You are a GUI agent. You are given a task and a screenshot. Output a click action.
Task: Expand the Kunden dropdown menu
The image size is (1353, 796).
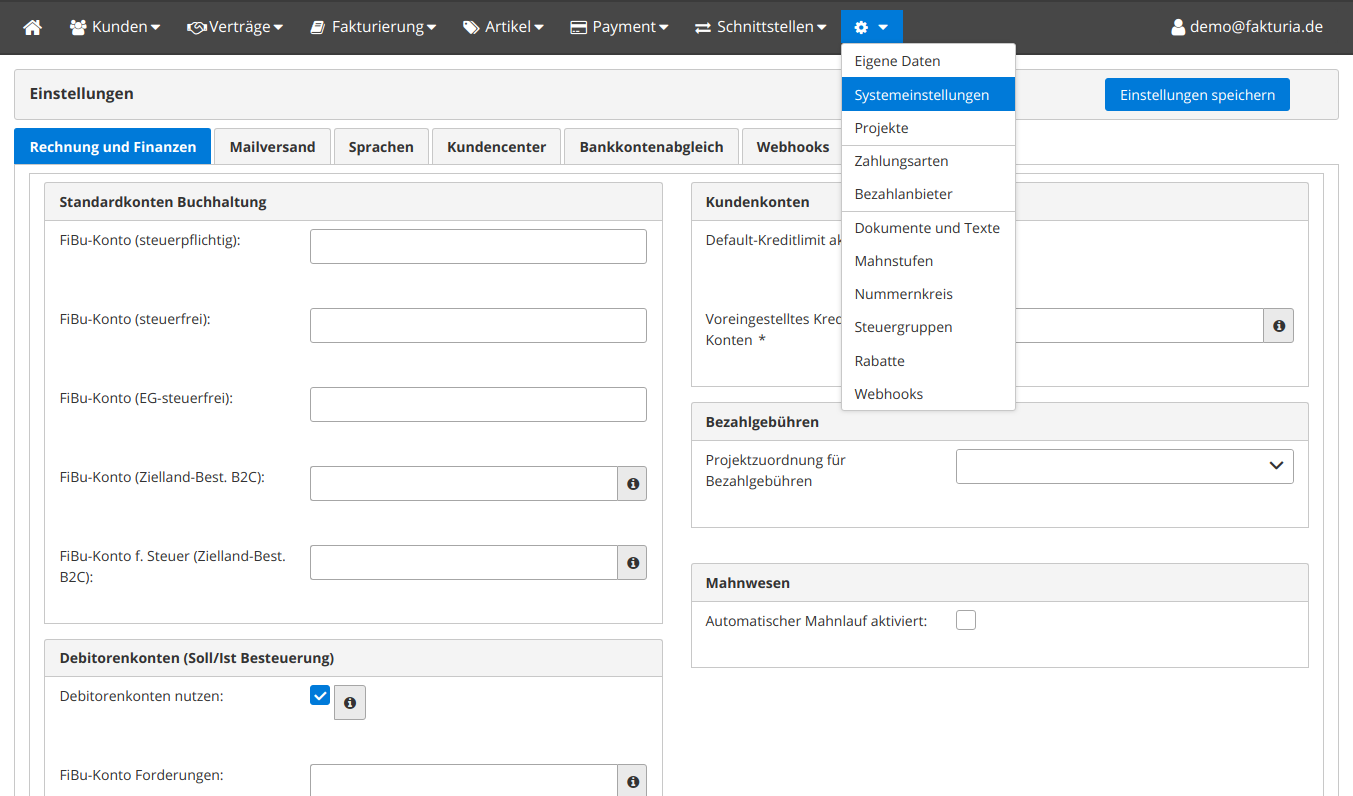click(x=115, y=27)
